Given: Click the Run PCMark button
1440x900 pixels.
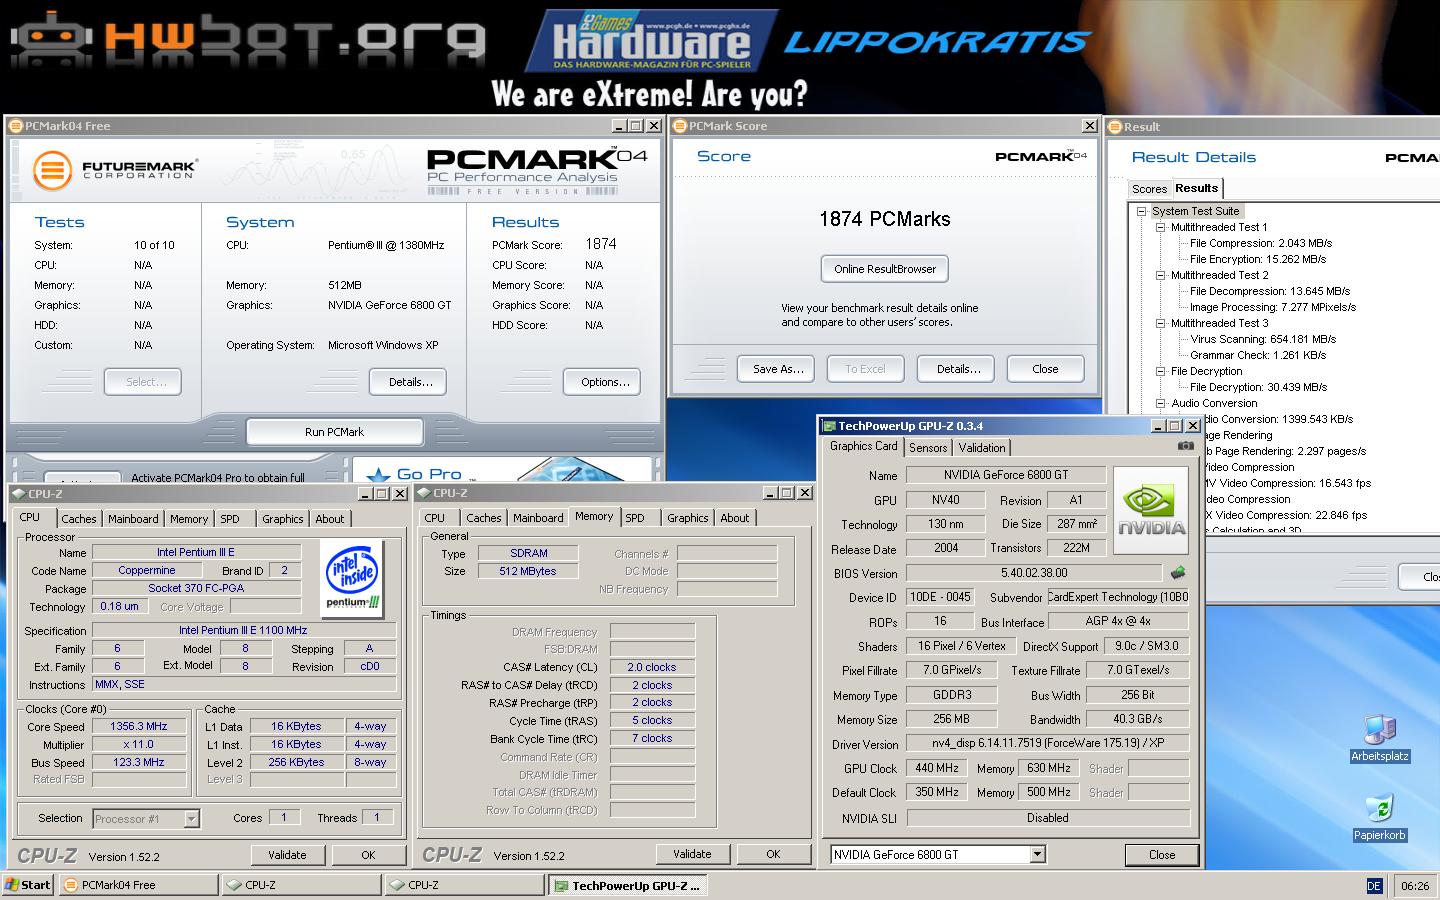Looking at the screenshot, I should click(x=334, y=432).
